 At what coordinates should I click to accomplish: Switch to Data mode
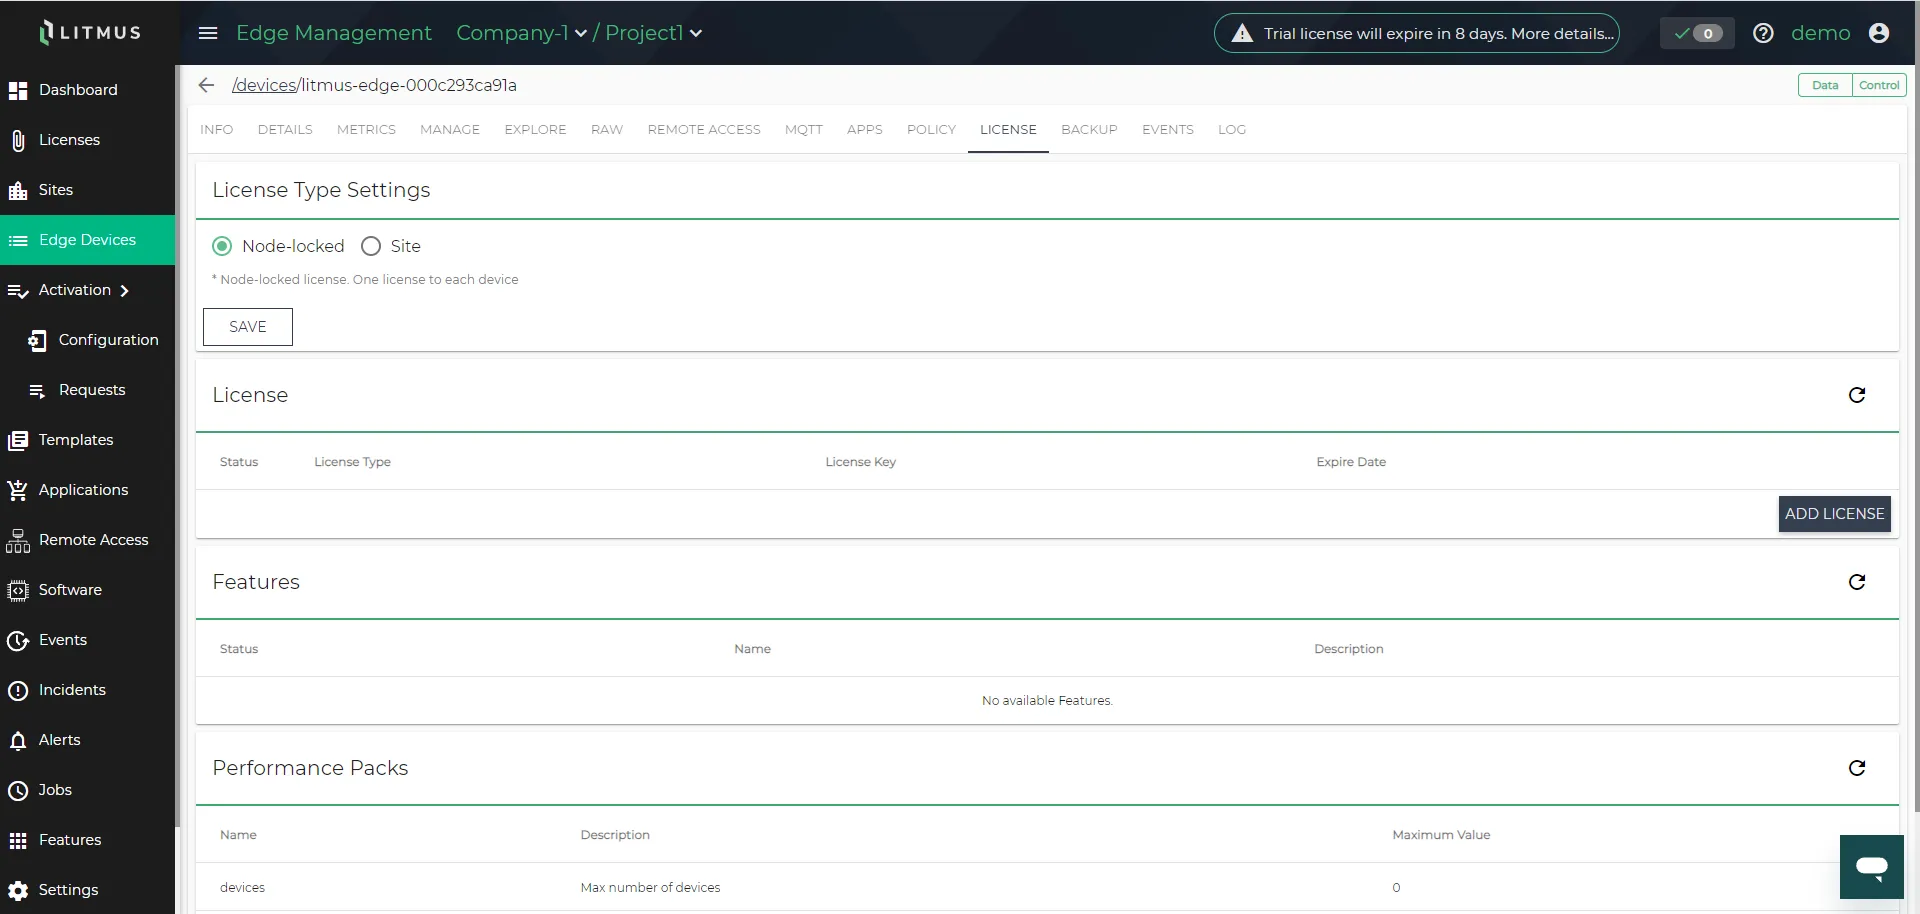(1825, 85)
